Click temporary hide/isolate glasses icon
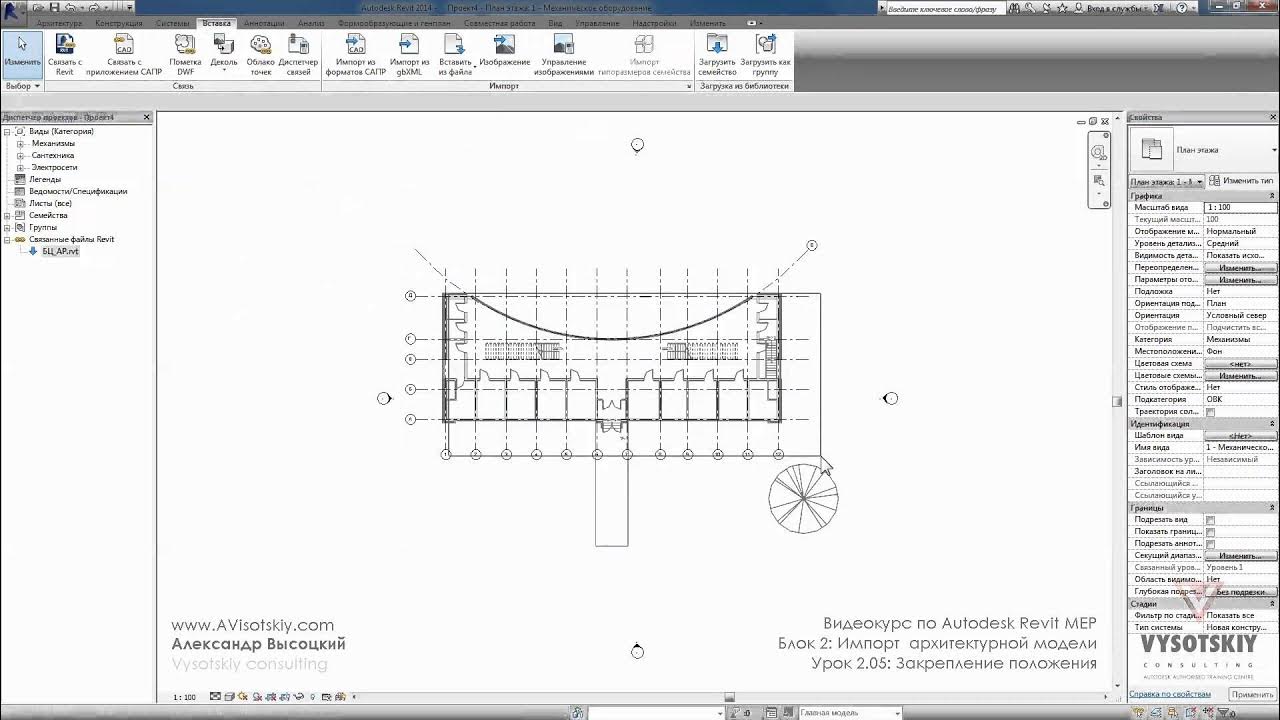Viewport: 1280px width, 720px height. point(300,697)
